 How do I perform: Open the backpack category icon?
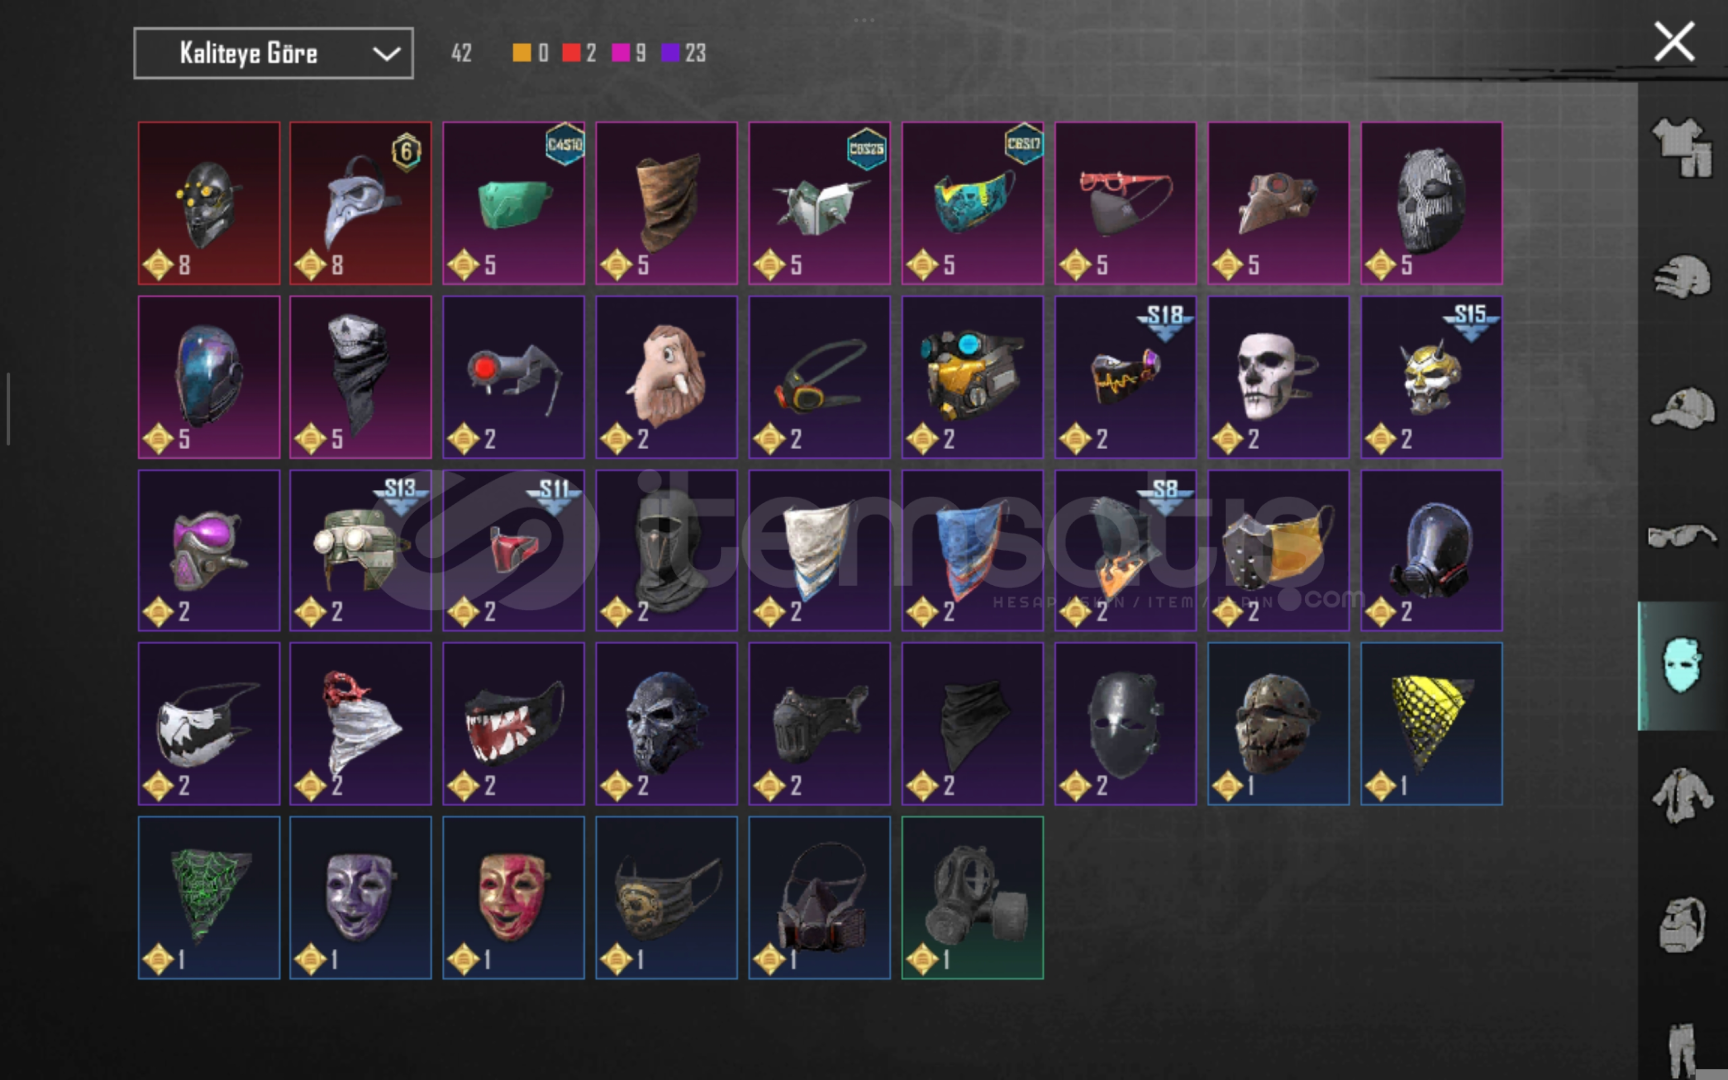(x=1682, y=924)
